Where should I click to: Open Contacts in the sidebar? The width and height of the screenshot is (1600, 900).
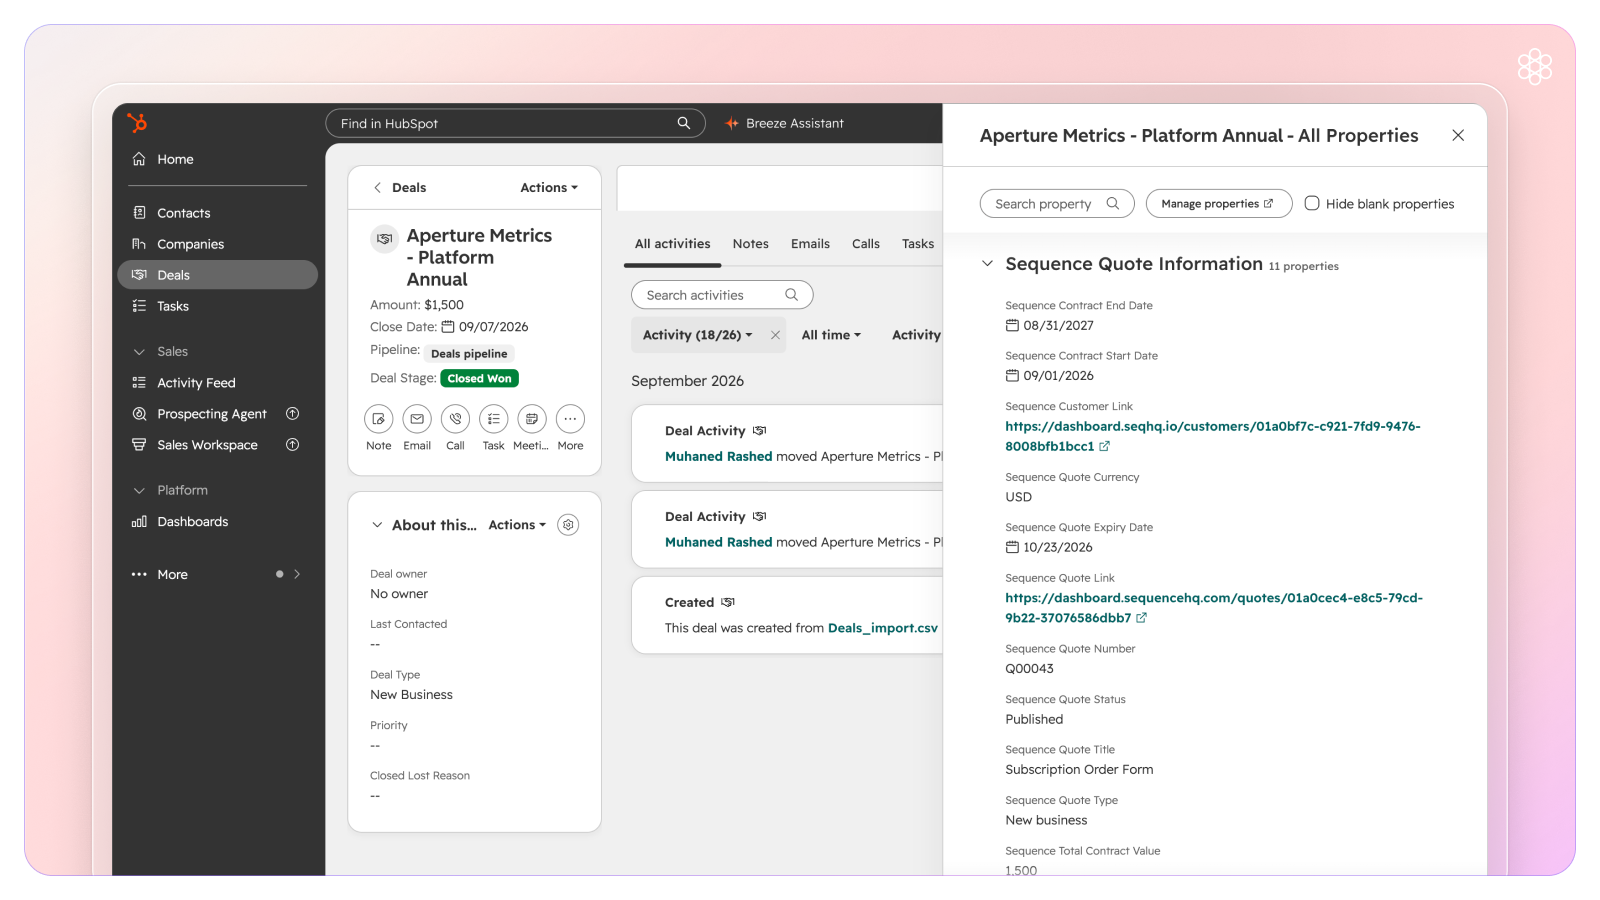(217, 213)
